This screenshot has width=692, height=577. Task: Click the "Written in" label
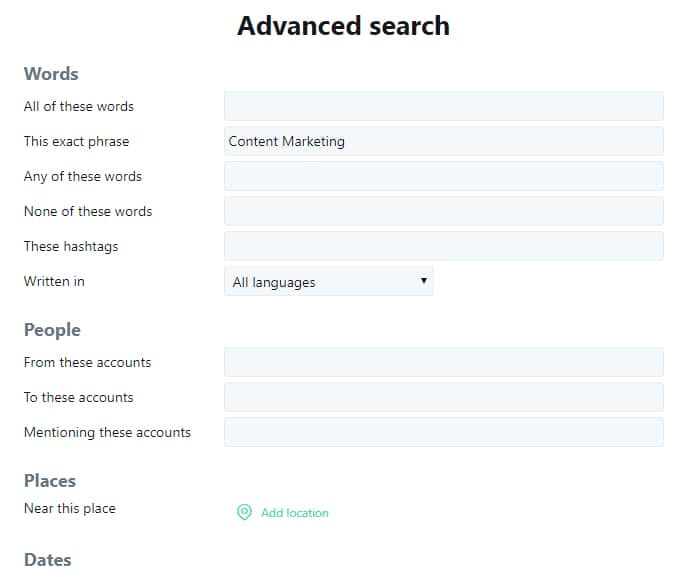pyautogui.click(x=54, y=281)
